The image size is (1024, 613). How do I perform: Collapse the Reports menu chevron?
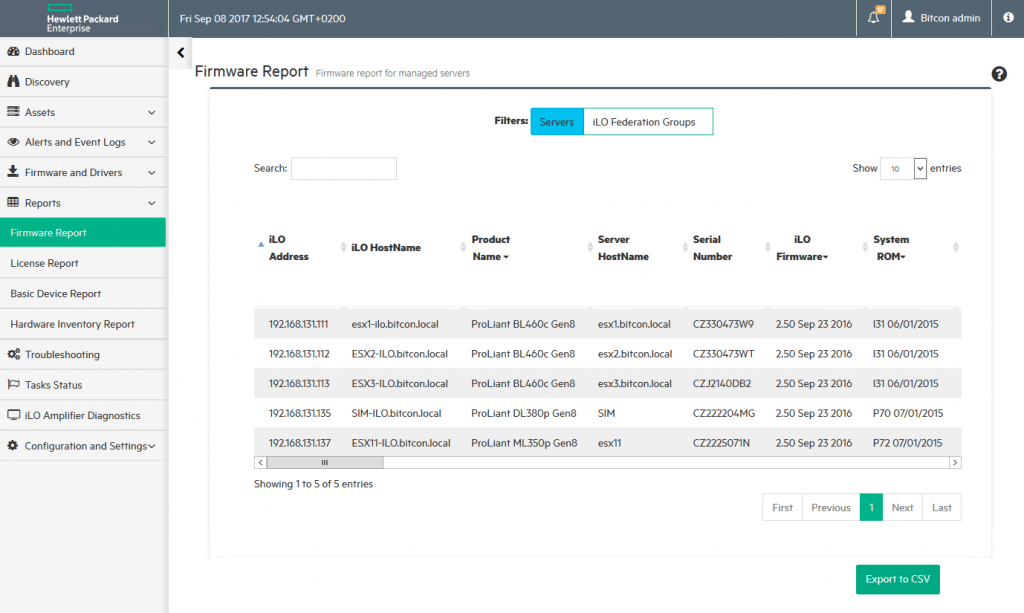click(x=152, y=203)
